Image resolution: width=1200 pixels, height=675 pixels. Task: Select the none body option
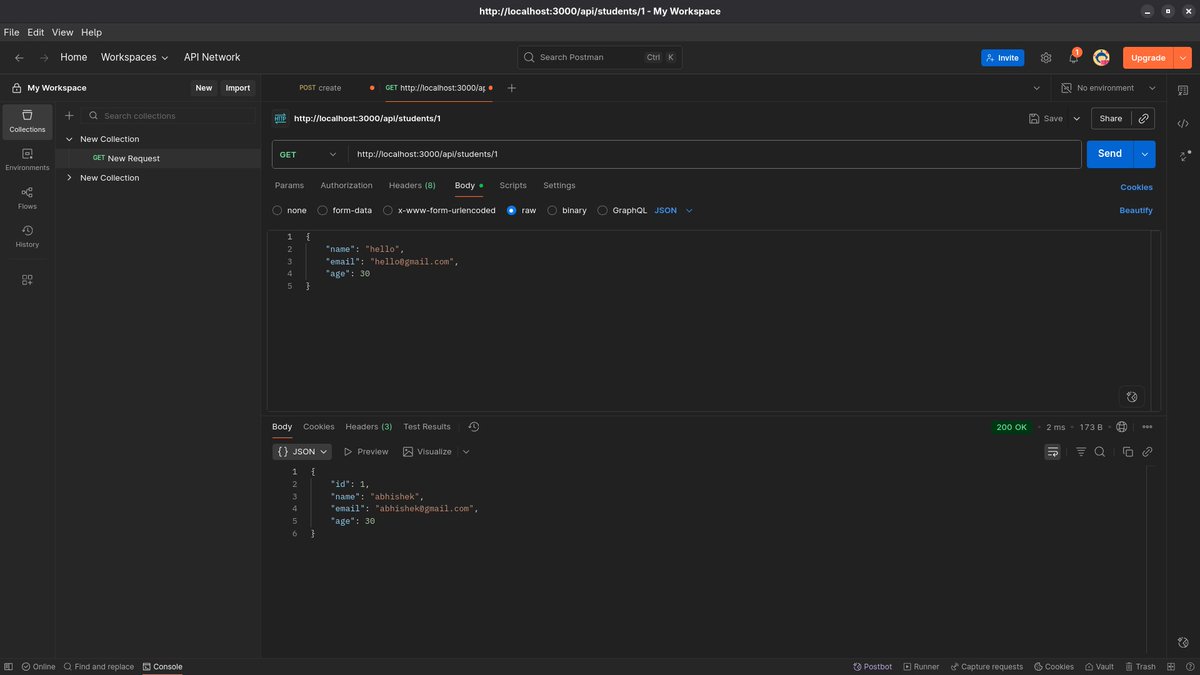(x=290, y=211)
